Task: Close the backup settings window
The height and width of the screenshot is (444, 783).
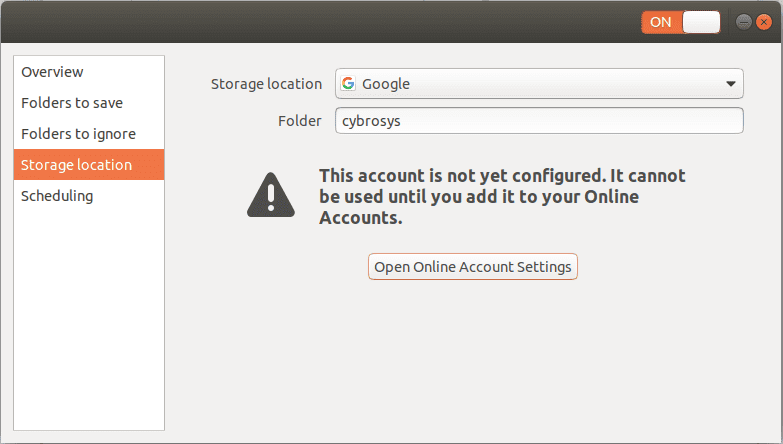Action: (x=763, y=22)
